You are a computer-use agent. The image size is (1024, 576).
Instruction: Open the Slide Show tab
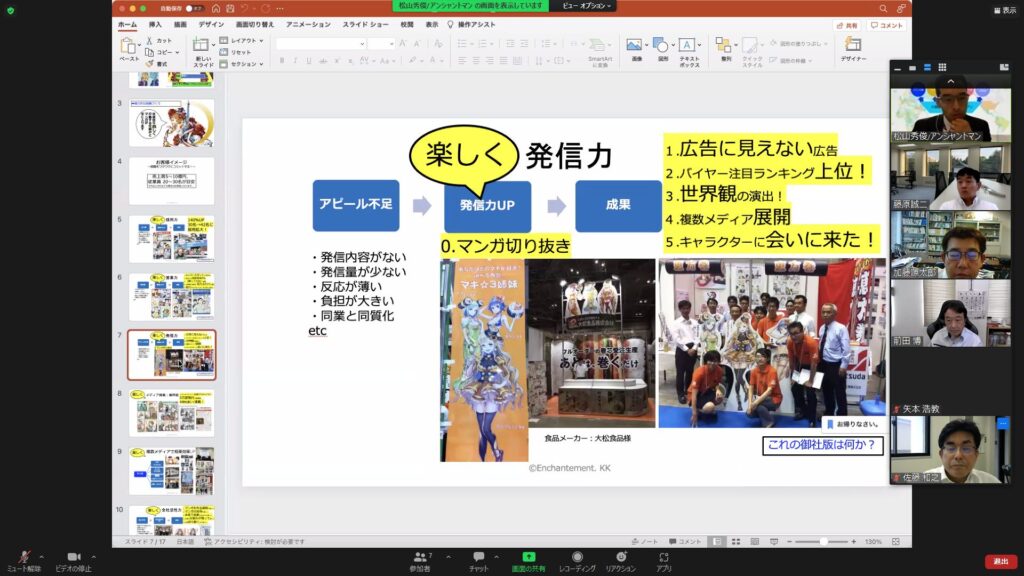click(366, 25)
